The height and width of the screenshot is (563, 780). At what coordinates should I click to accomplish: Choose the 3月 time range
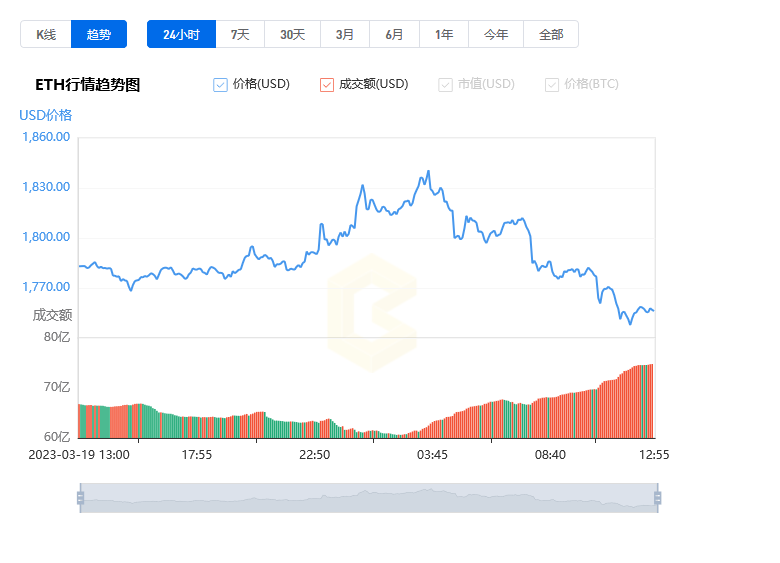pos(345,34)
